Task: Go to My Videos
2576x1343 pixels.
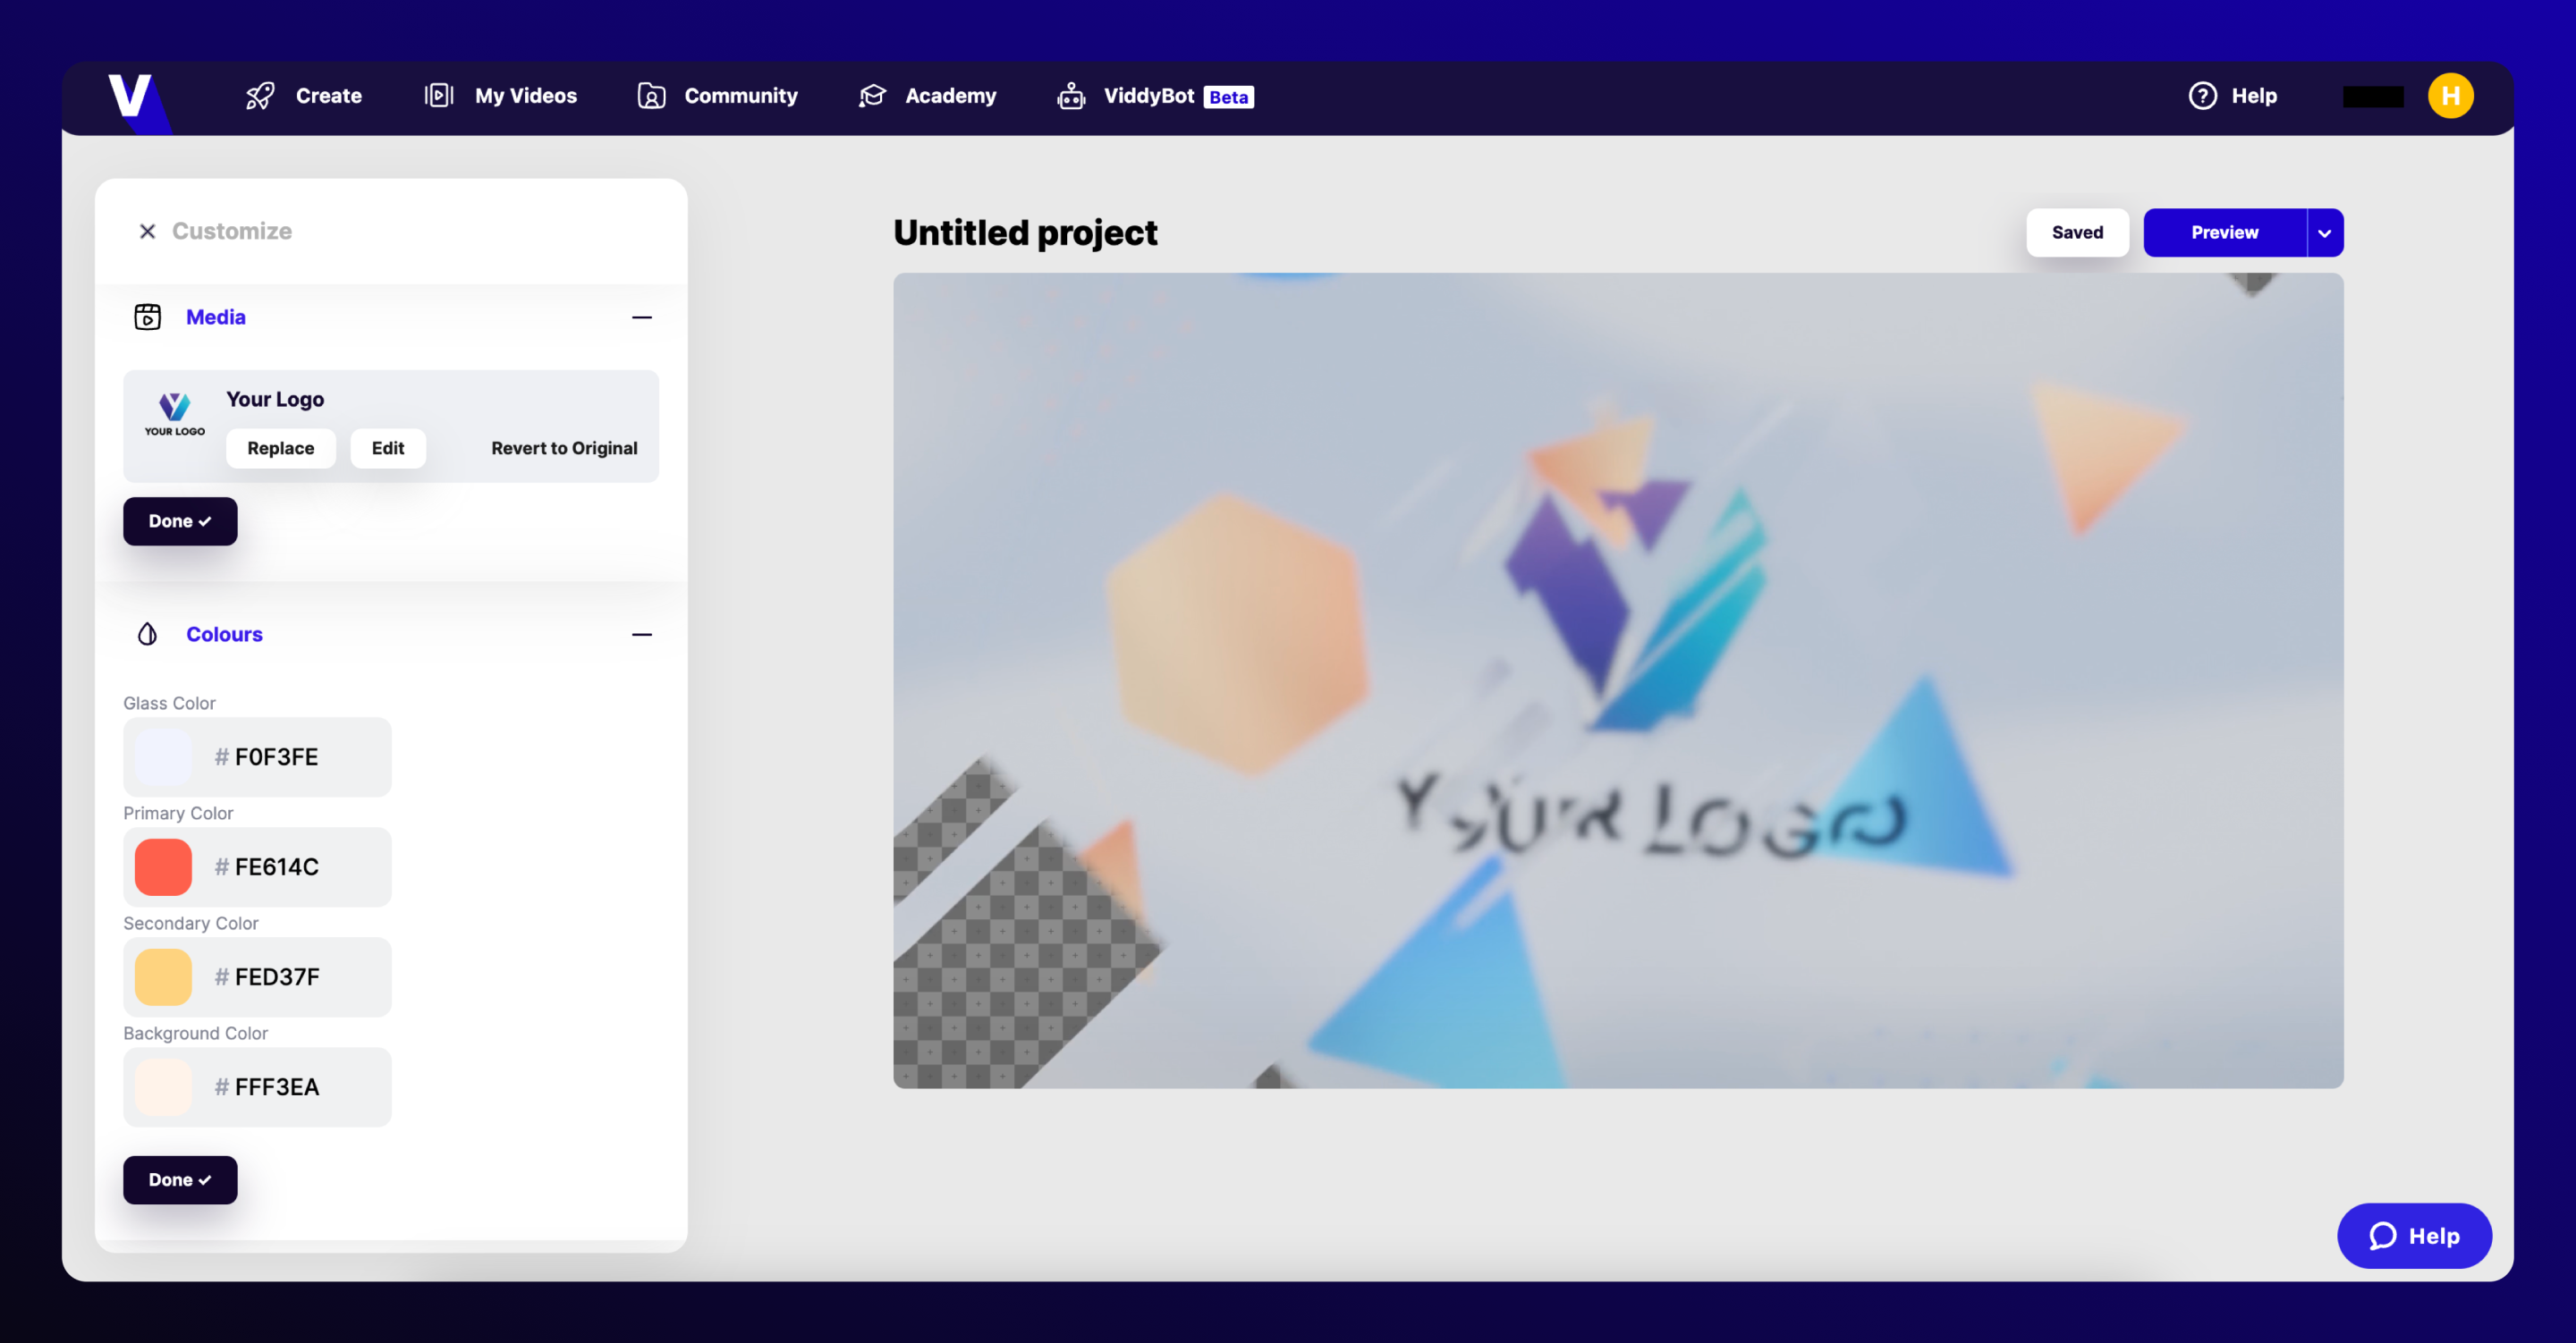Action: (501, 96)
